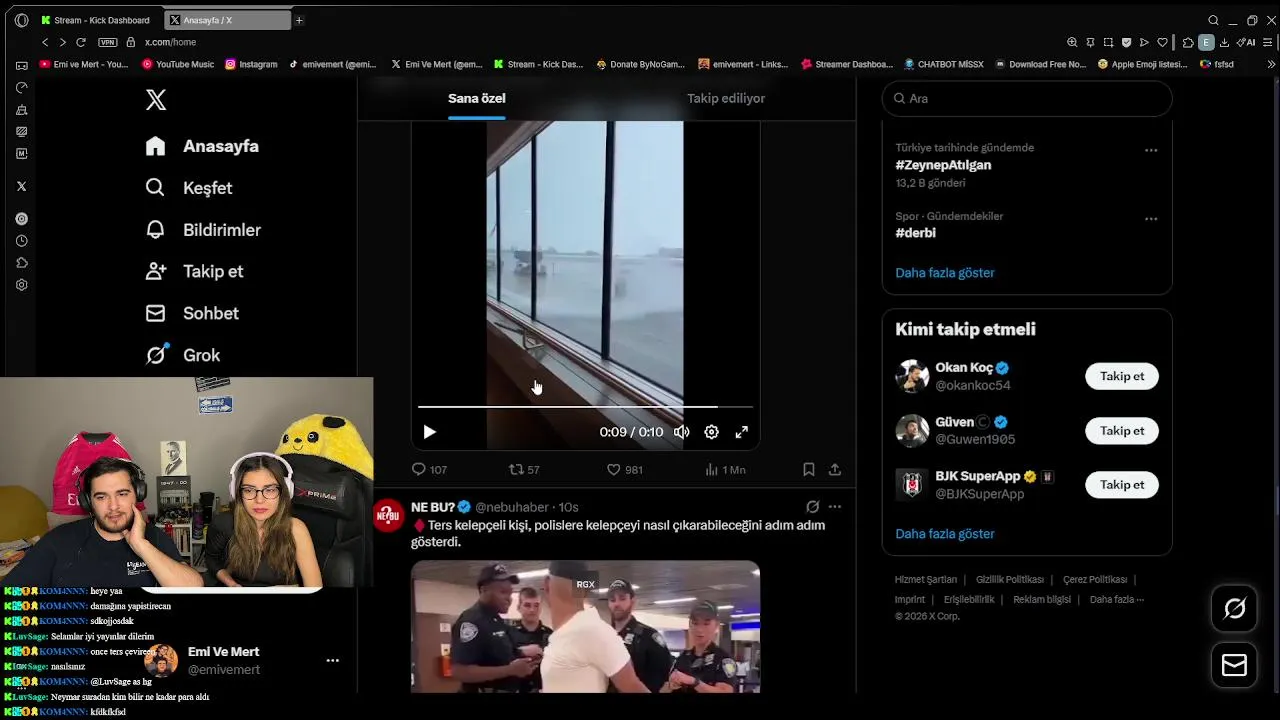Expand the bookmarks overflow chevron

tap(1271, 64)
